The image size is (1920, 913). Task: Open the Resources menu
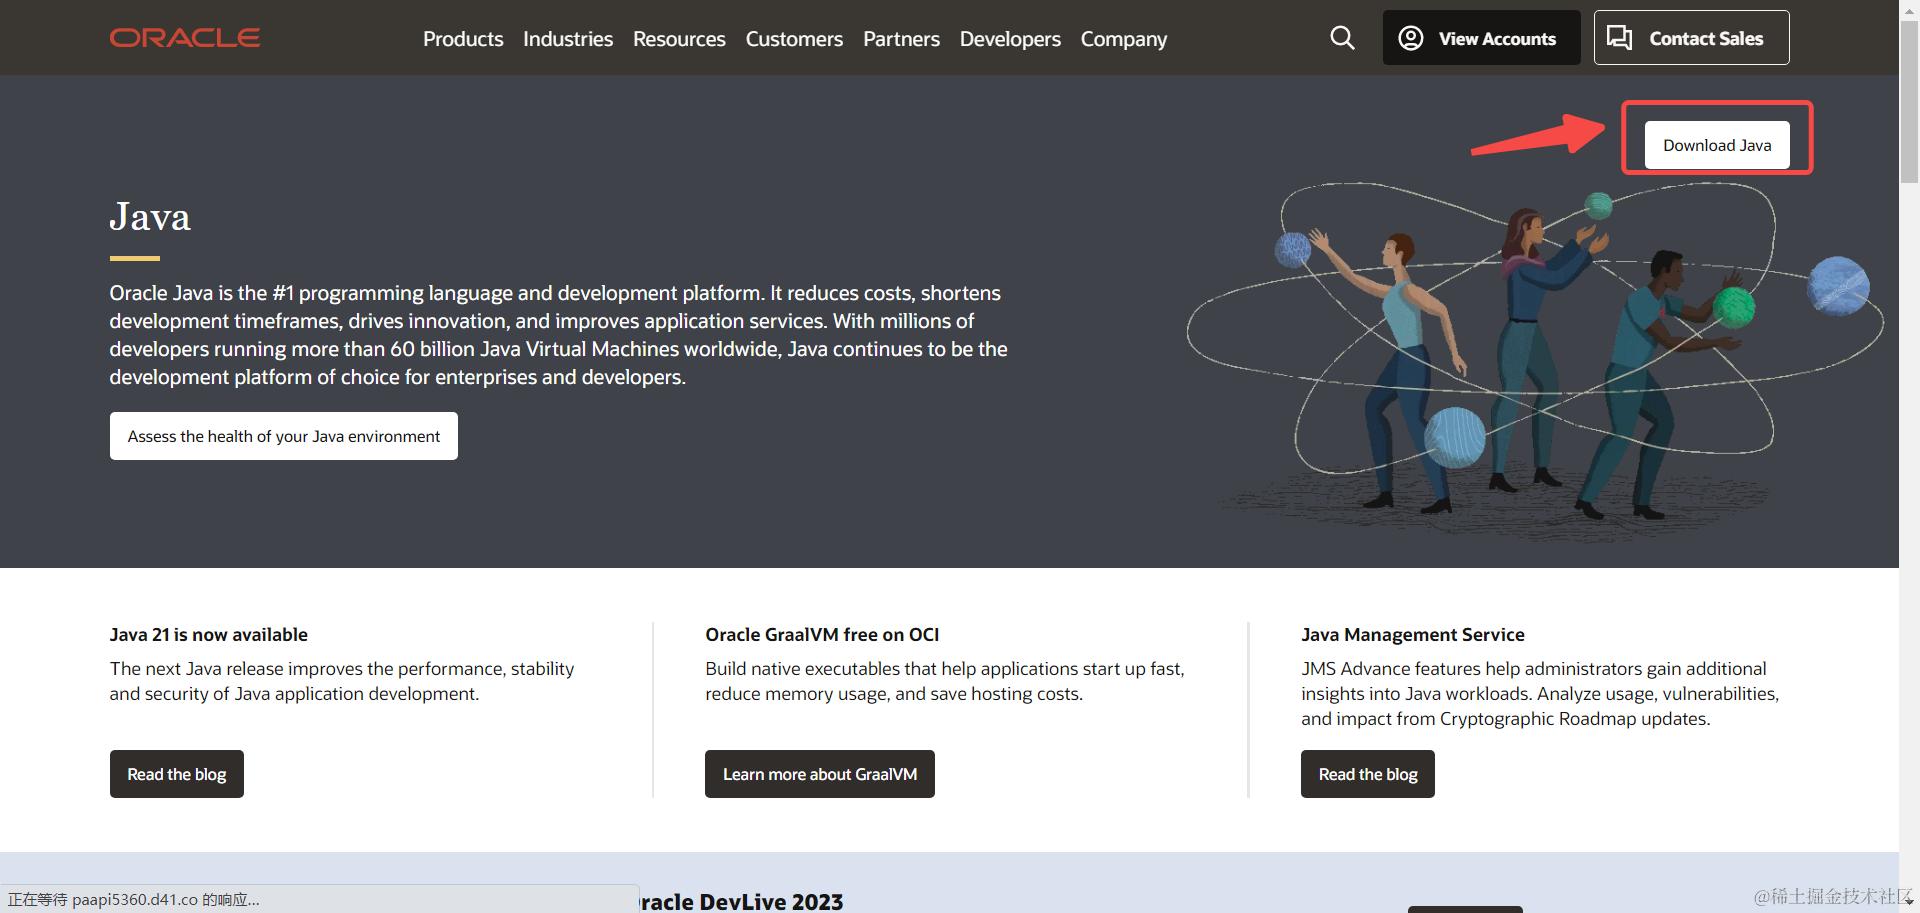(x=679, y=39)
